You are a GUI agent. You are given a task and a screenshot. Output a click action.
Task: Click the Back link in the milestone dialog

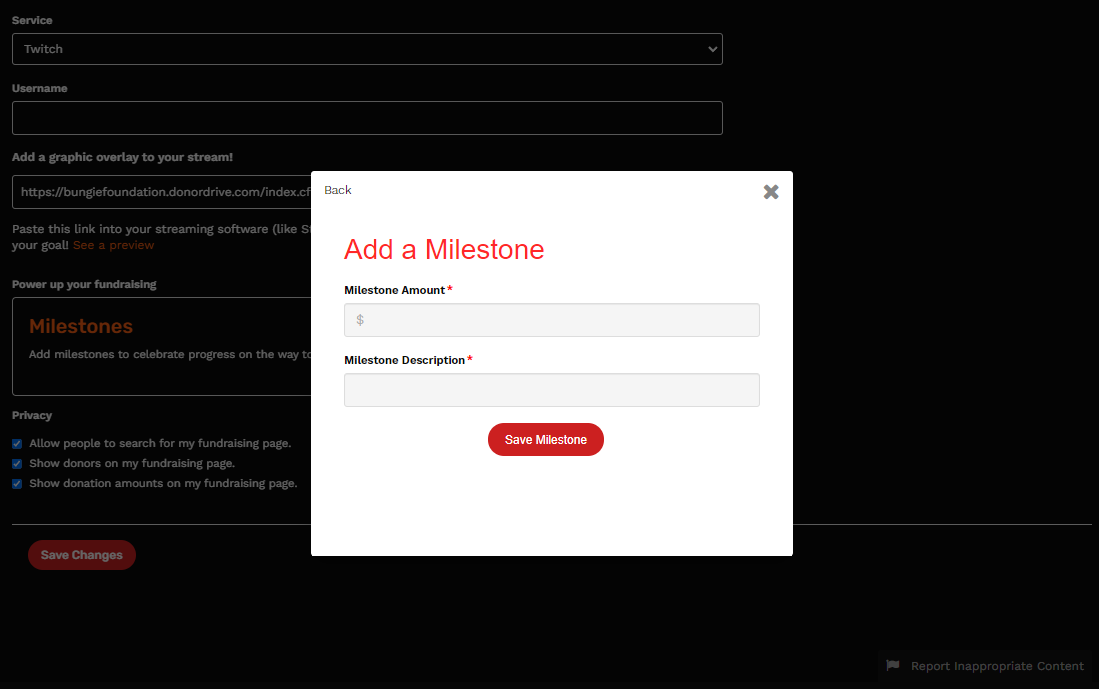click(x=337, y=189)
